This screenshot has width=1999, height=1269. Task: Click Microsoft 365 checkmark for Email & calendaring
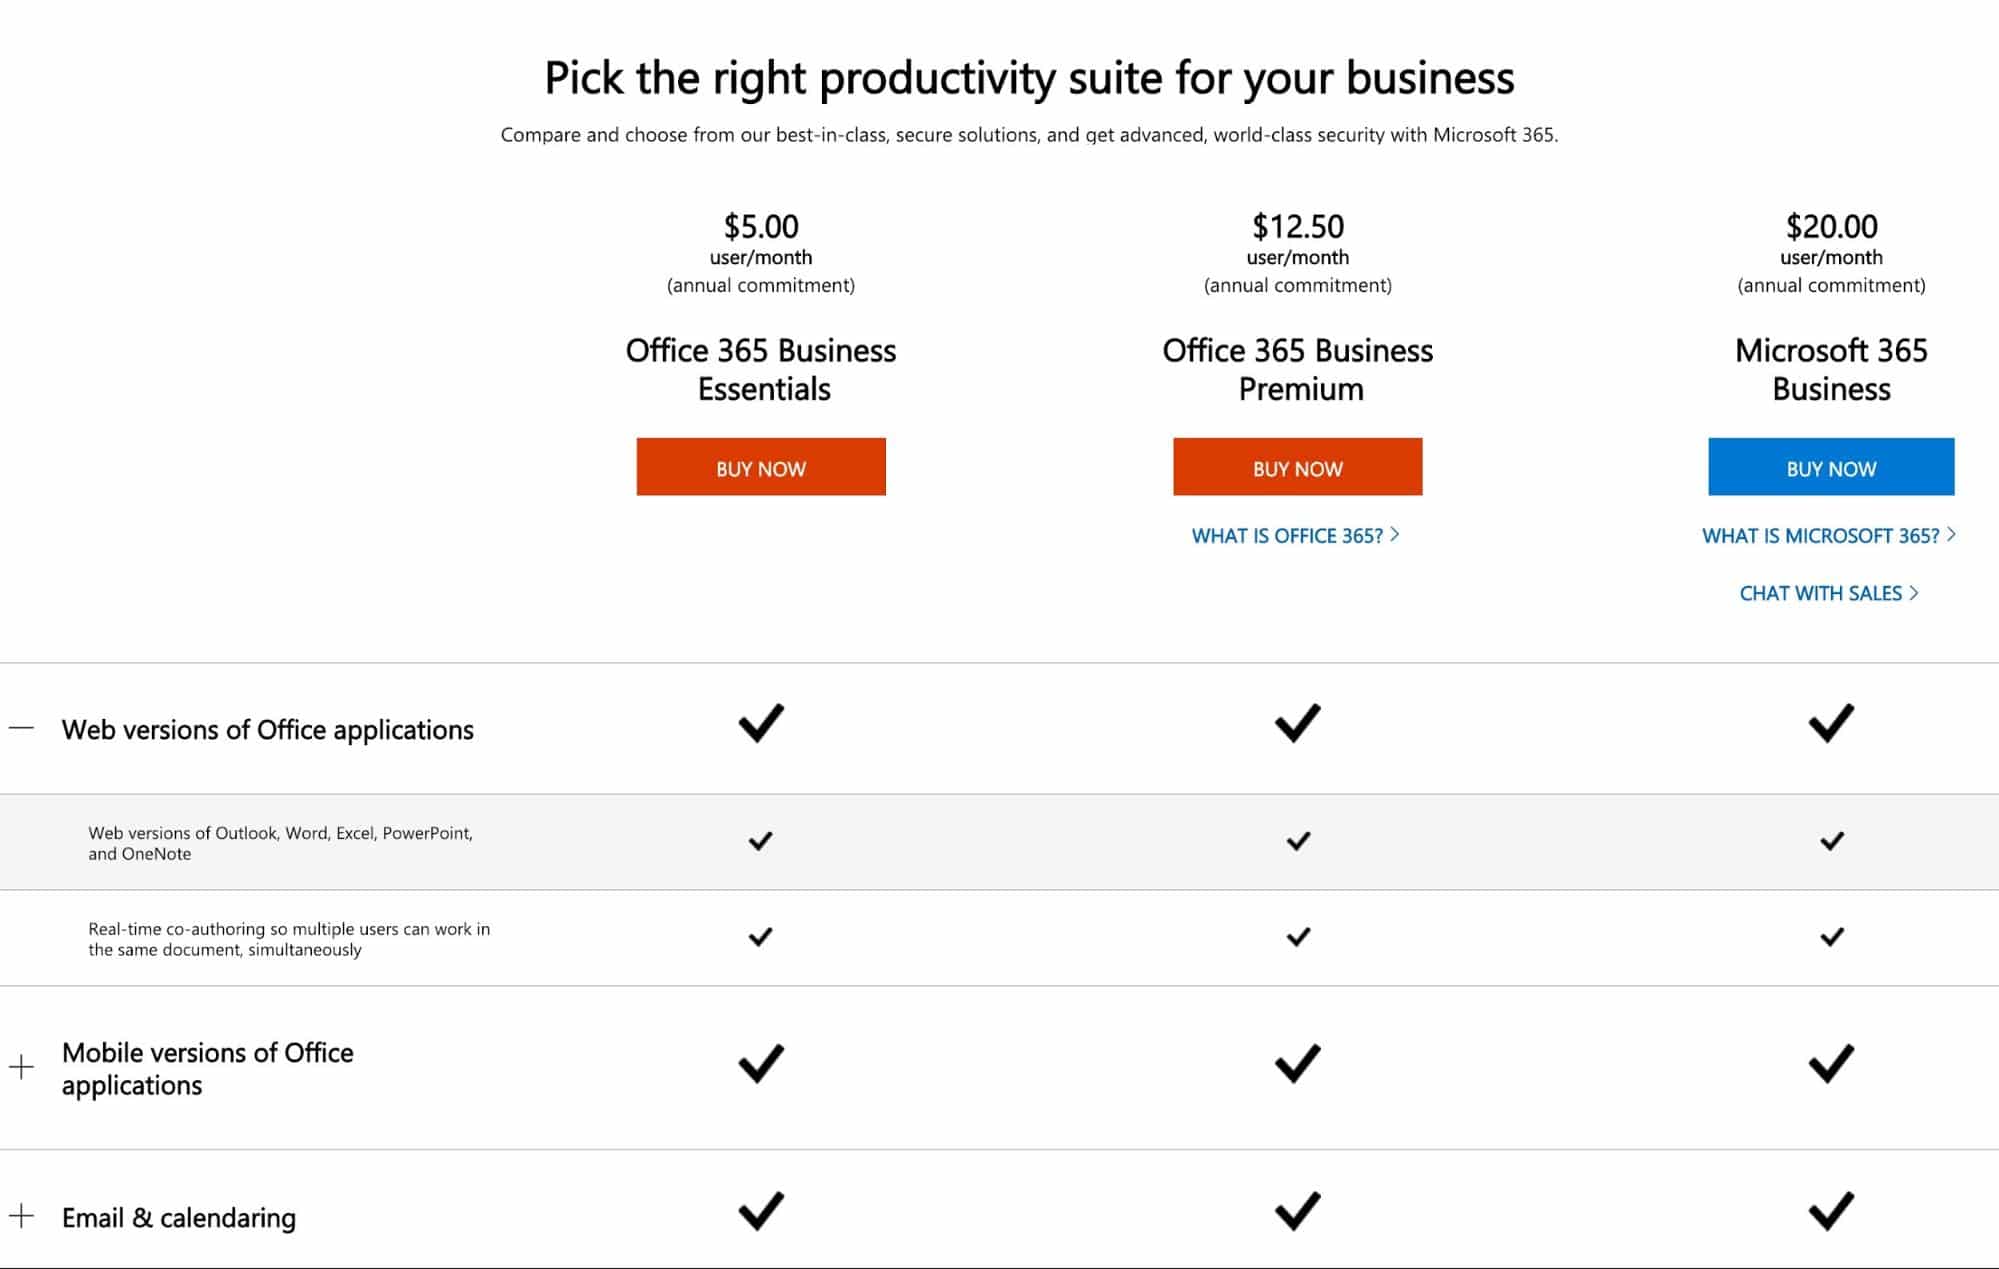coord(1832,1211)
